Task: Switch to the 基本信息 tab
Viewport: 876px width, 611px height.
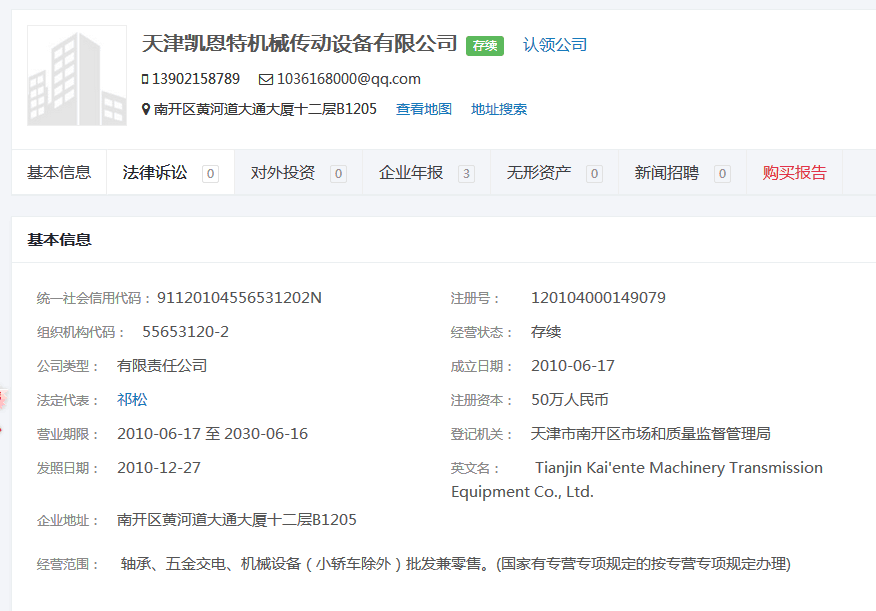Action: tap(59, 172)
